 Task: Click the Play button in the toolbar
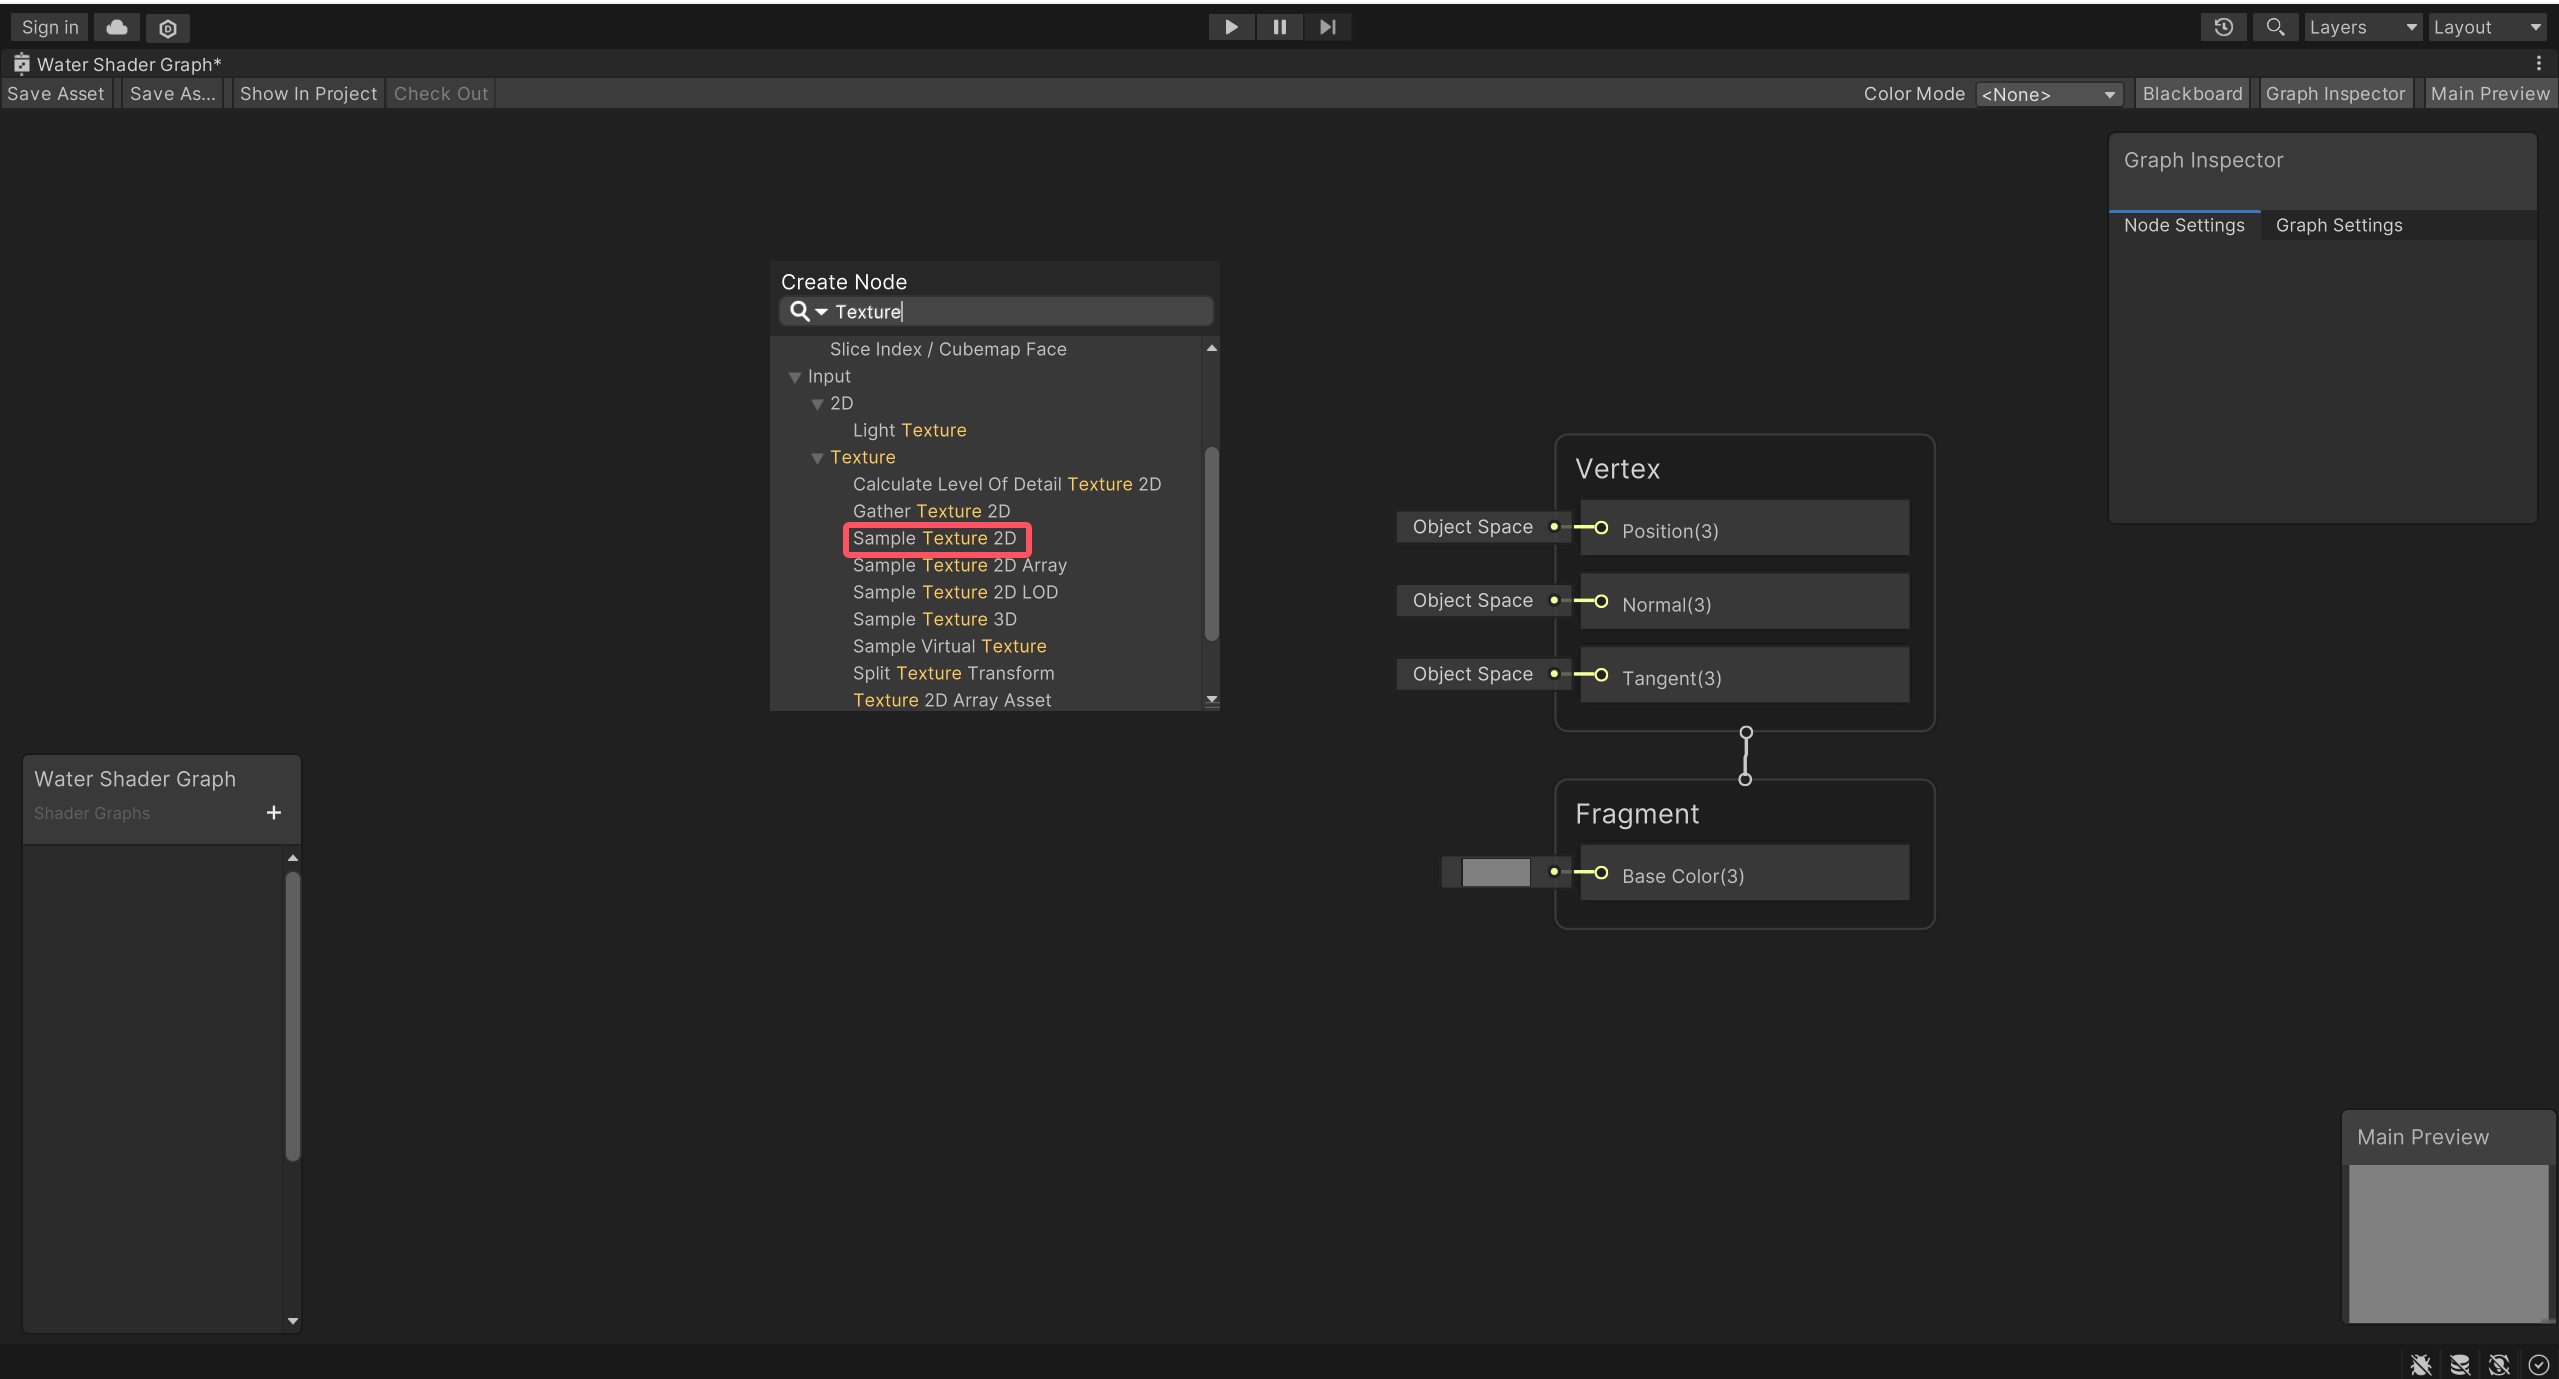tap(1231, 27)
